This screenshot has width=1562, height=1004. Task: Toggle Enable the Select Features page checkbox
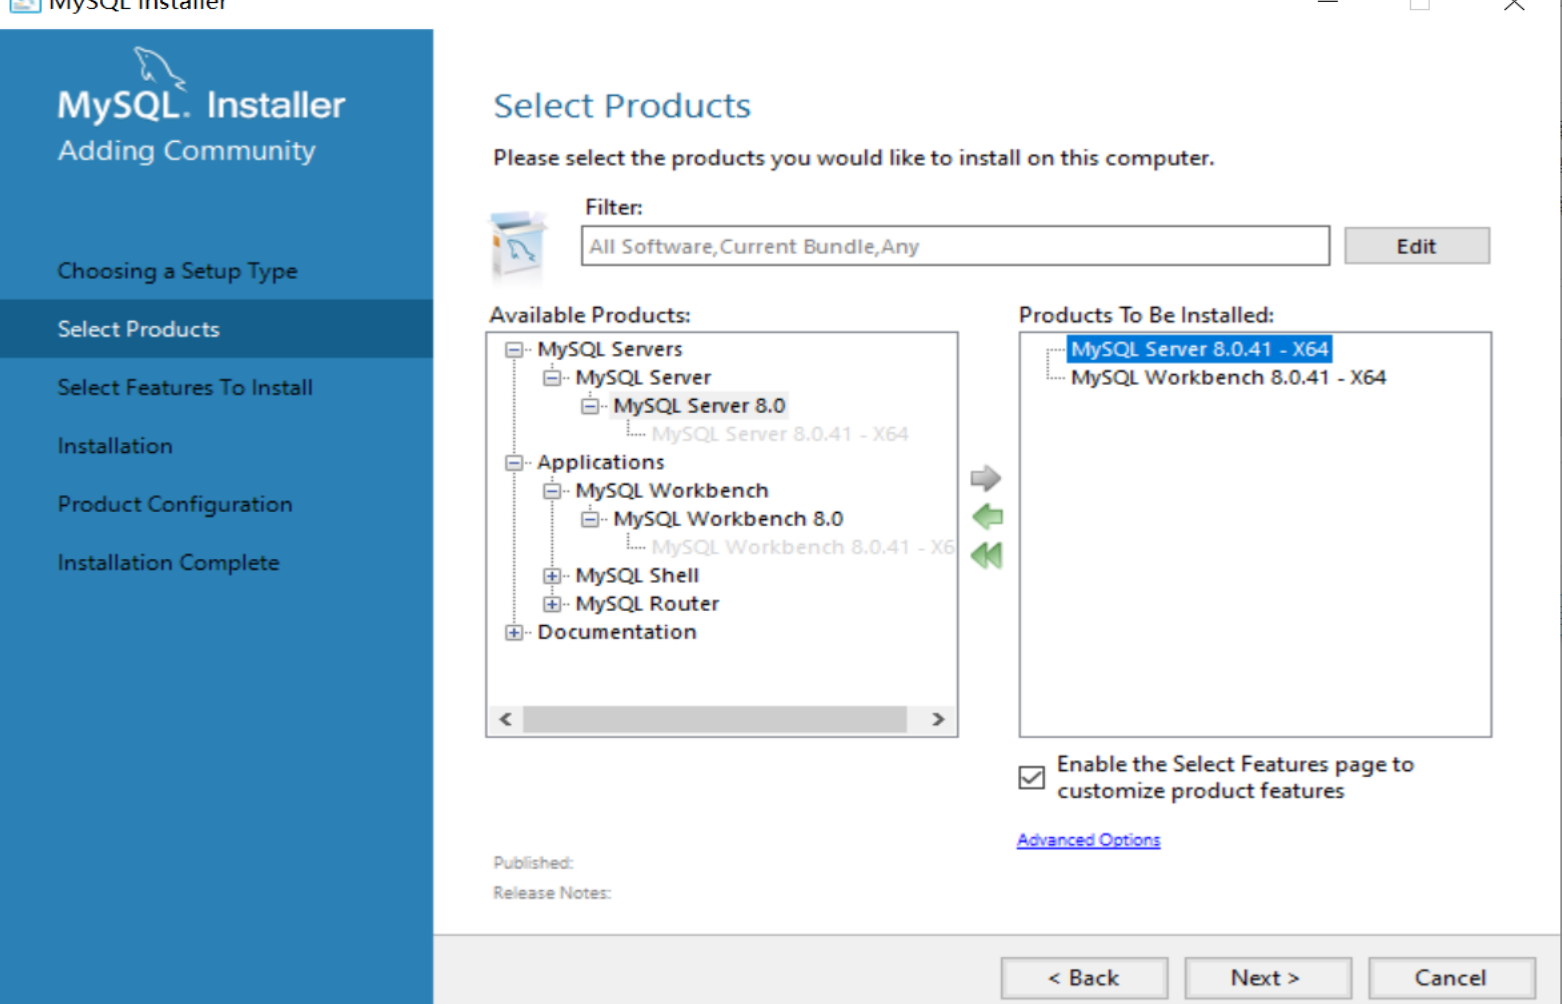(x=1032, y=777)
